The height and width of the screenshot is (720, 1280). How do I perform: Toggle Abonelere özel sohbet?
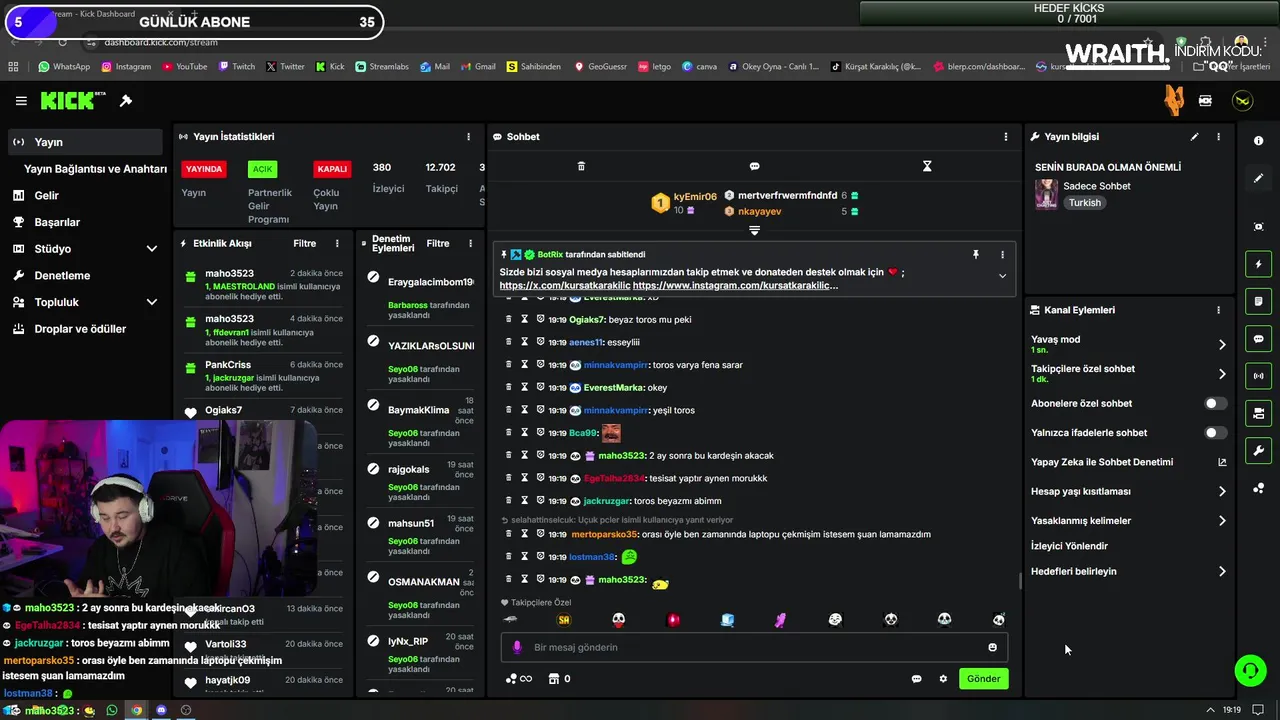[x=1215, y=404]
